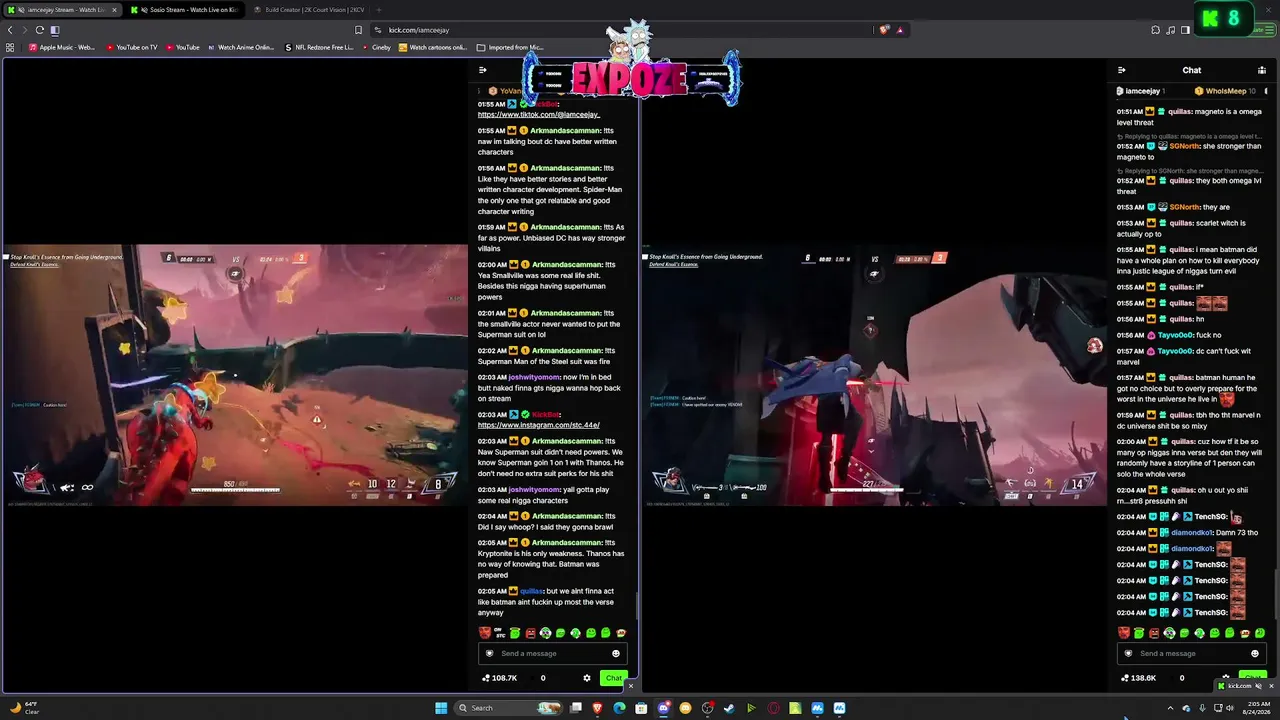Switch to the Sosio Stream tab

click(185, 10)
